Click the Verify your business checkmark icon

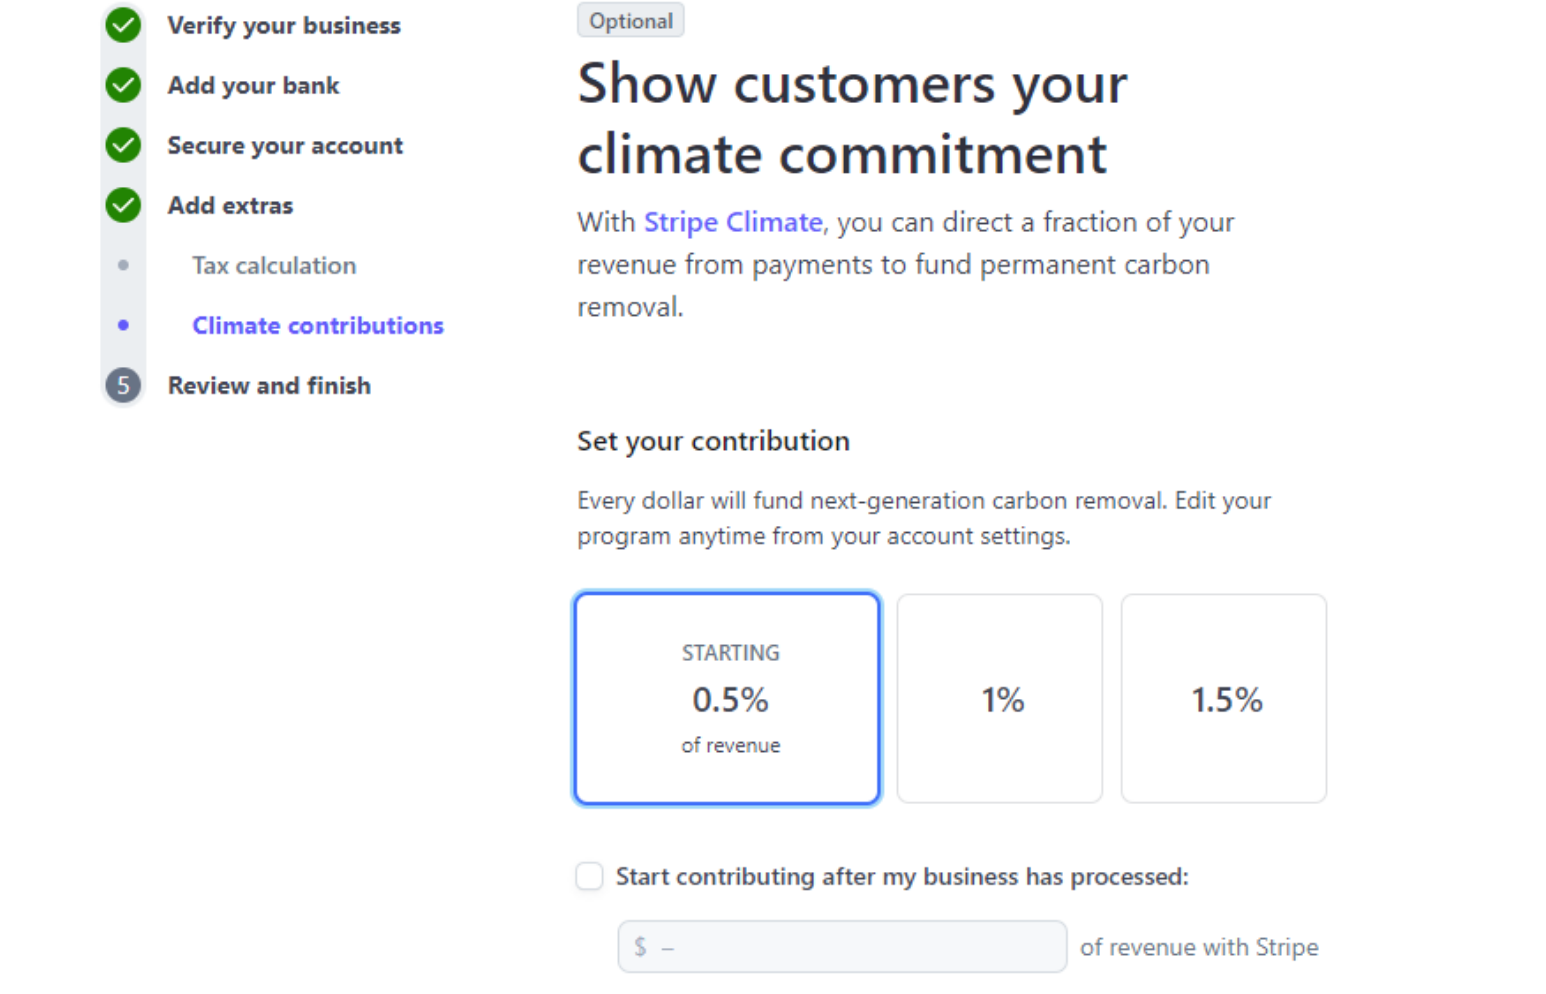tap(123, 25)
